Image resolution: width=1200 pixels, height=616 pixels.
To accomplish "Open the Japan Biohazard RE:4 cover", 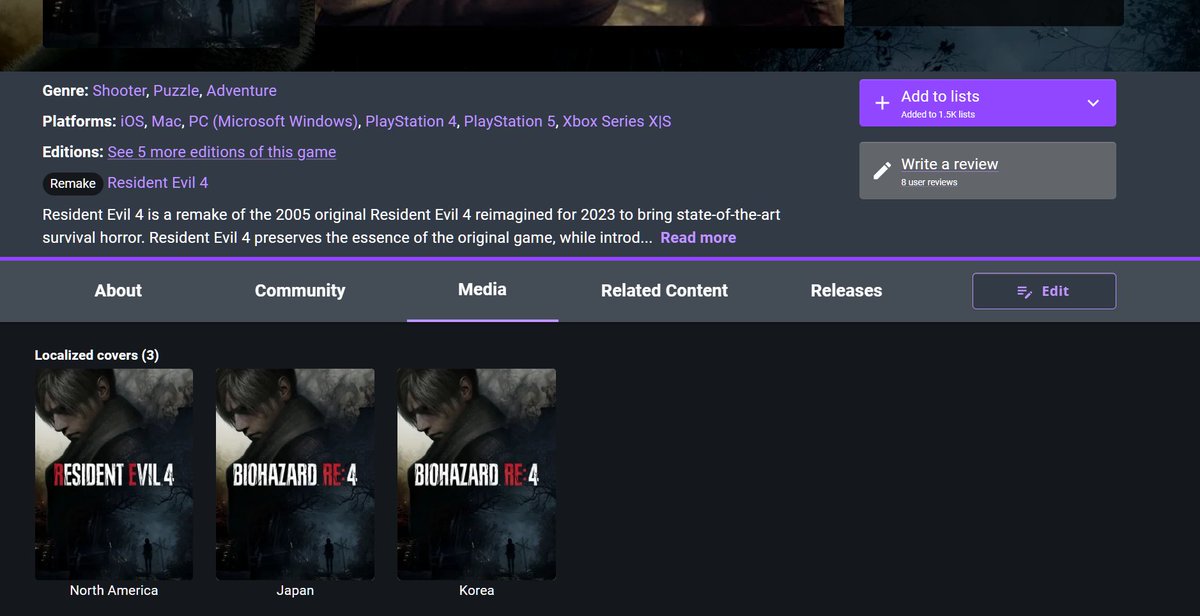I will 295,474.
